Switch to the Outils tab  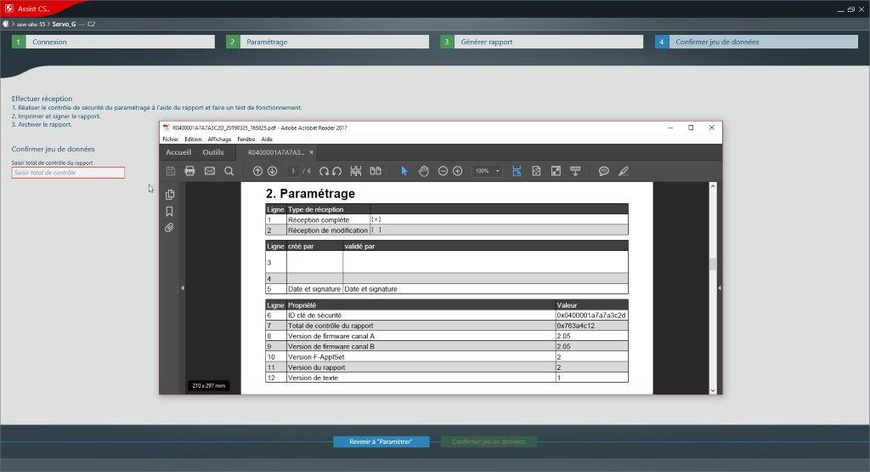tap(213, 152)
